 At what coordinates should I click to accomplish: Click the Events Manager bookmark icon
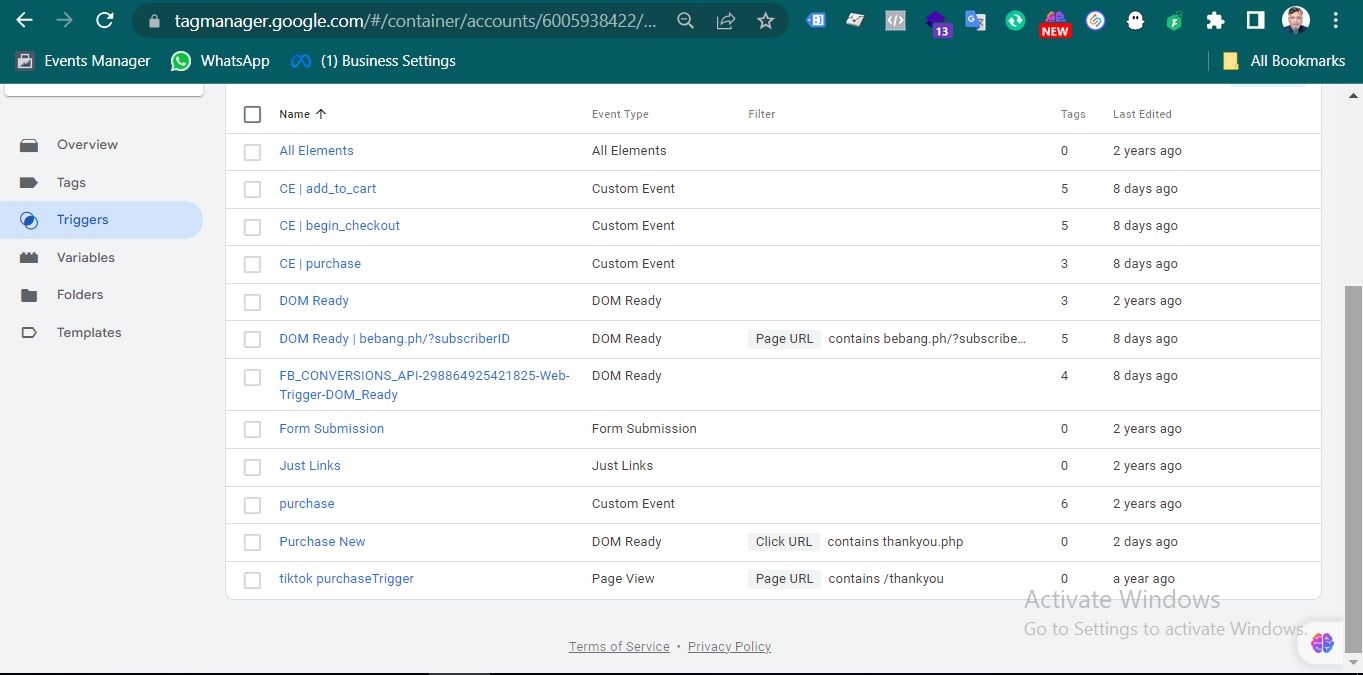coord(25,61)
